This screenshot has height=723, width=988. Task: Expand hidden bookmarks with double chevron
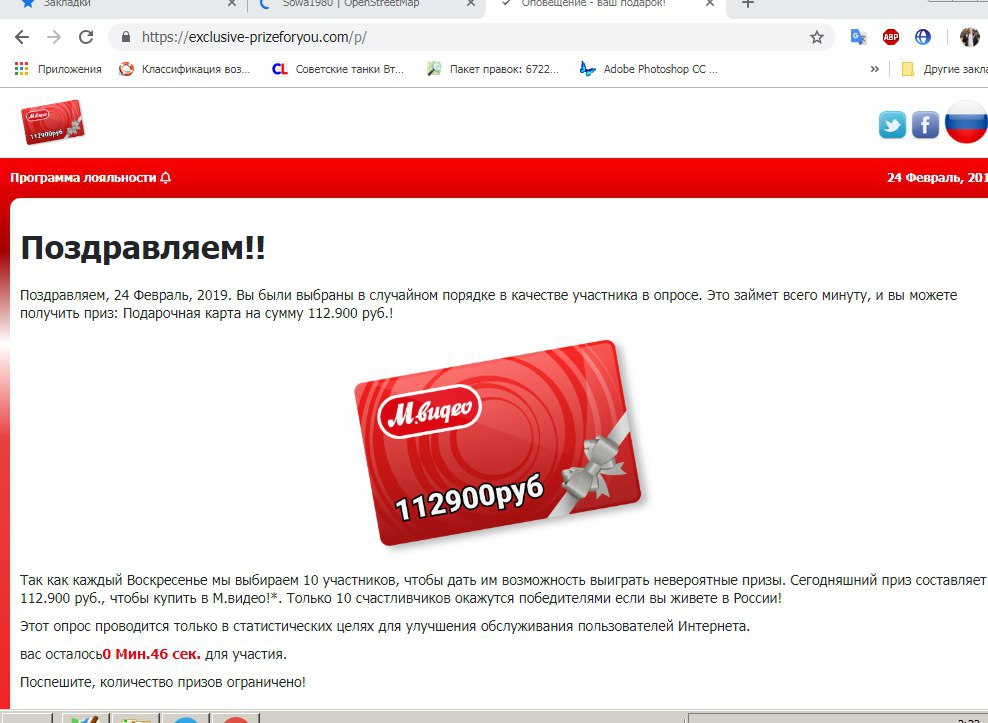pyautogui.click(x=875, y=69)
